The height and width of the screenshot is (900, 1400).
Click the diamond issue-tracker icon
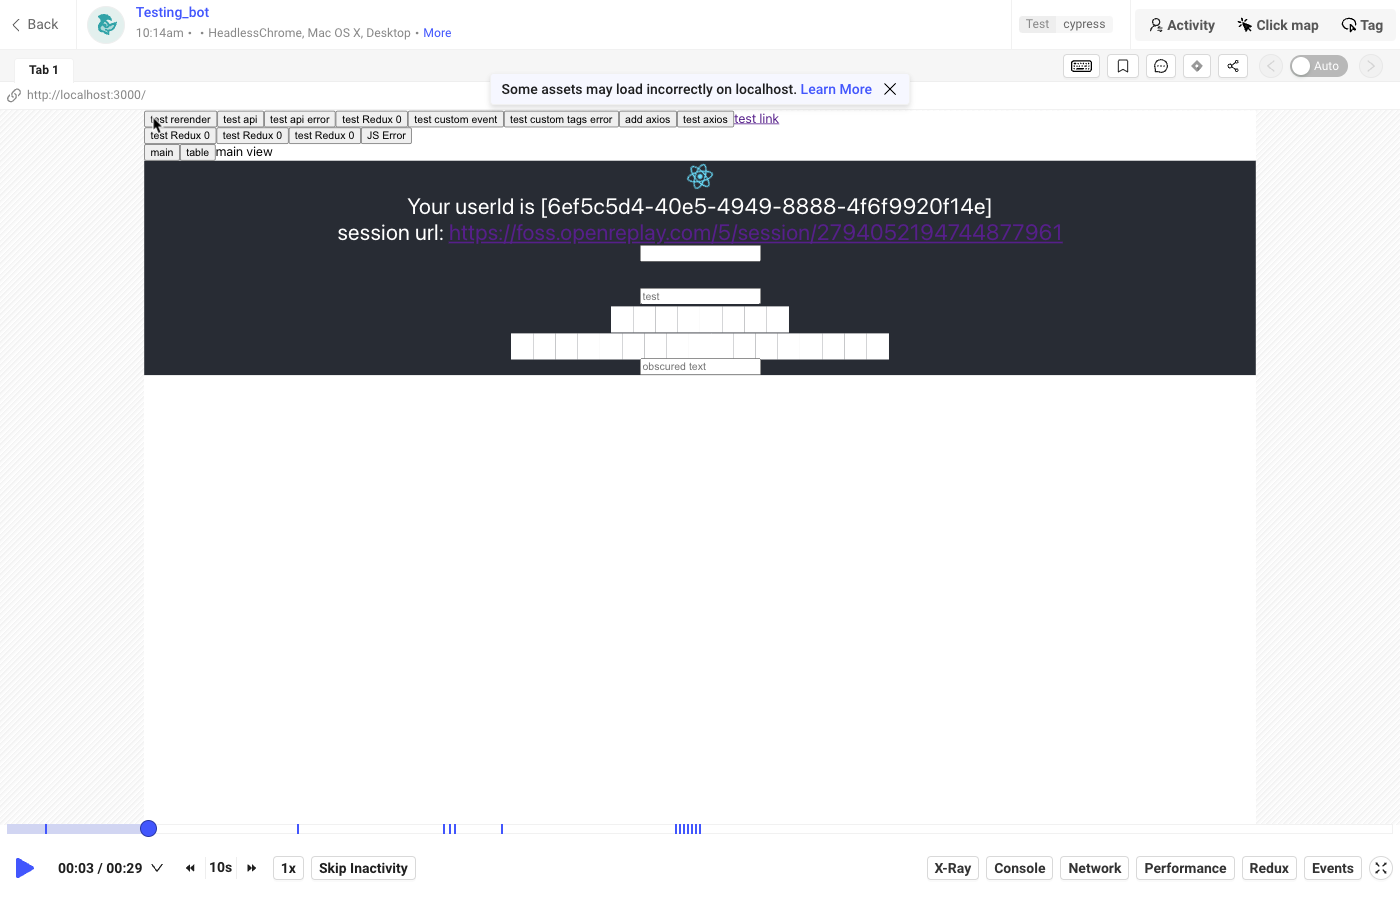tap(1196, 66)
